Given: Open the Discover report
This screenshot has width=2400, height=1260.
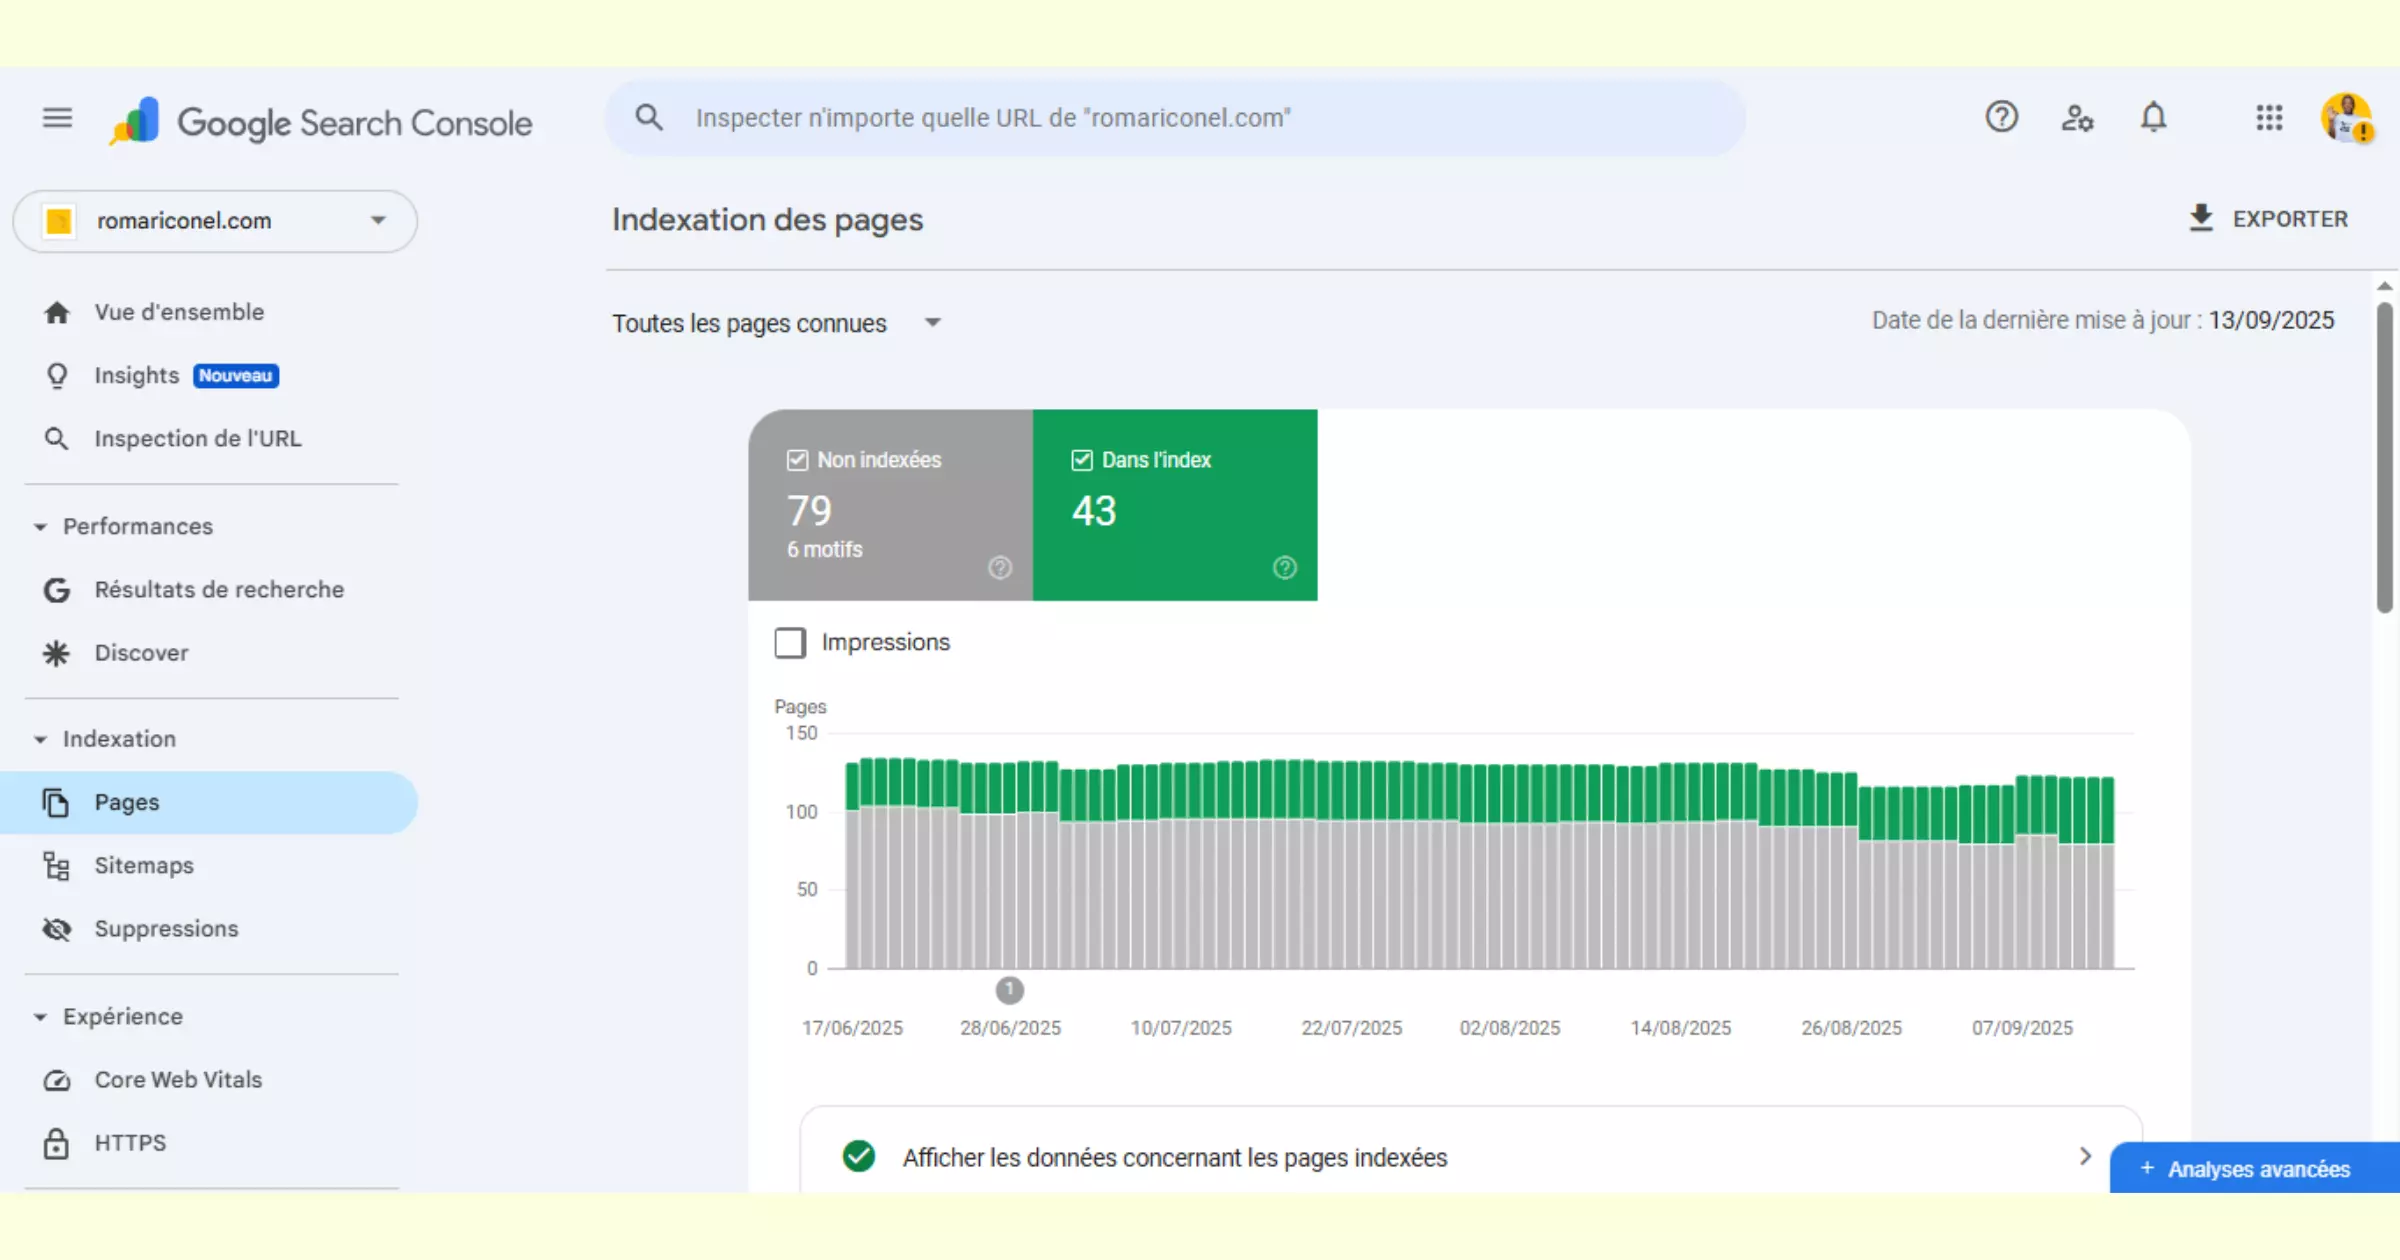Looking at the screenshot, I should click(x=140, y=652).
